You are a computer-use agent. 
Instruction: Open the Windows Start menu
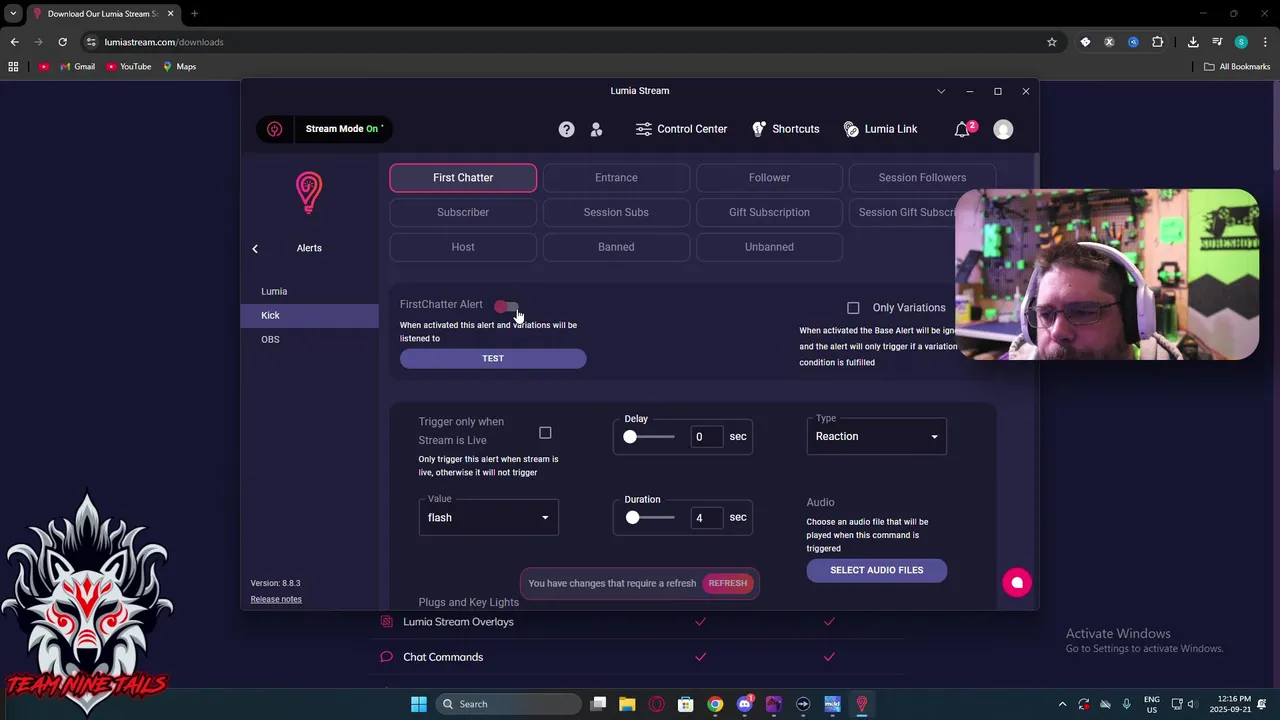tap(419, 704)
